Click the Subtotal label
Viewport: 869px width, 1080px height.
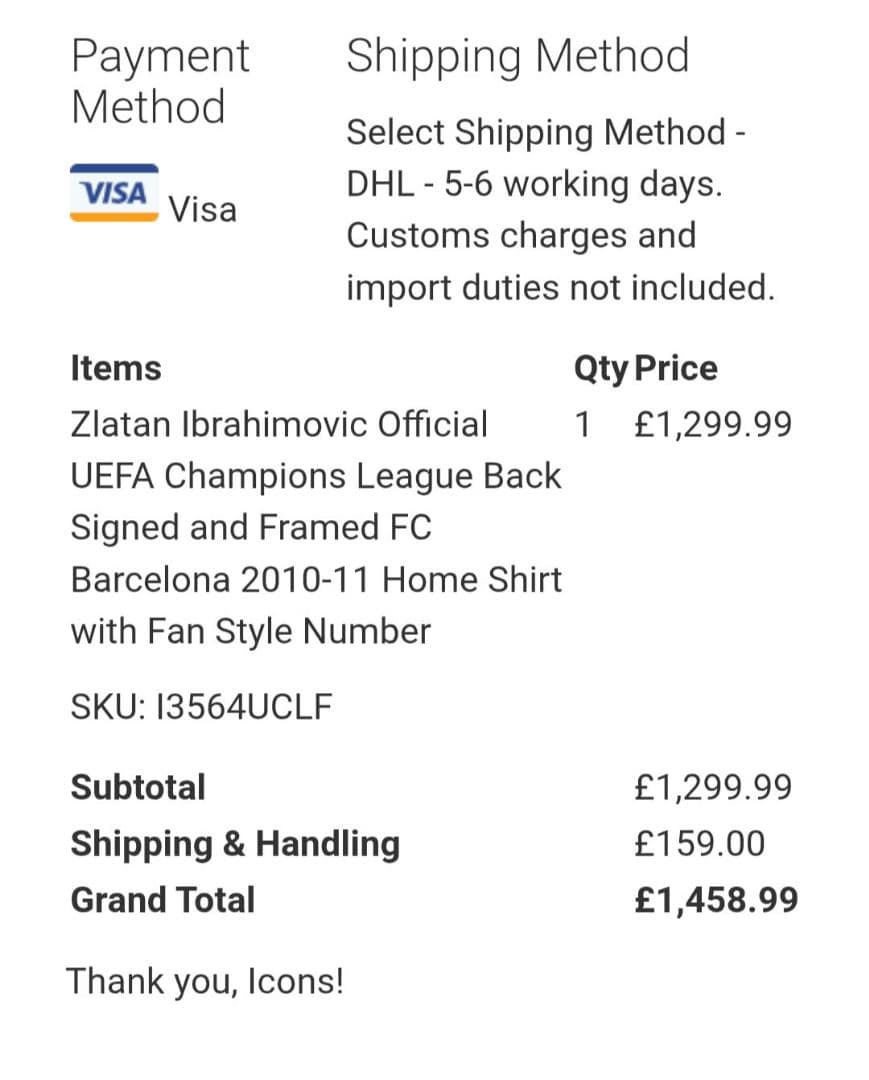click(138, 787)
